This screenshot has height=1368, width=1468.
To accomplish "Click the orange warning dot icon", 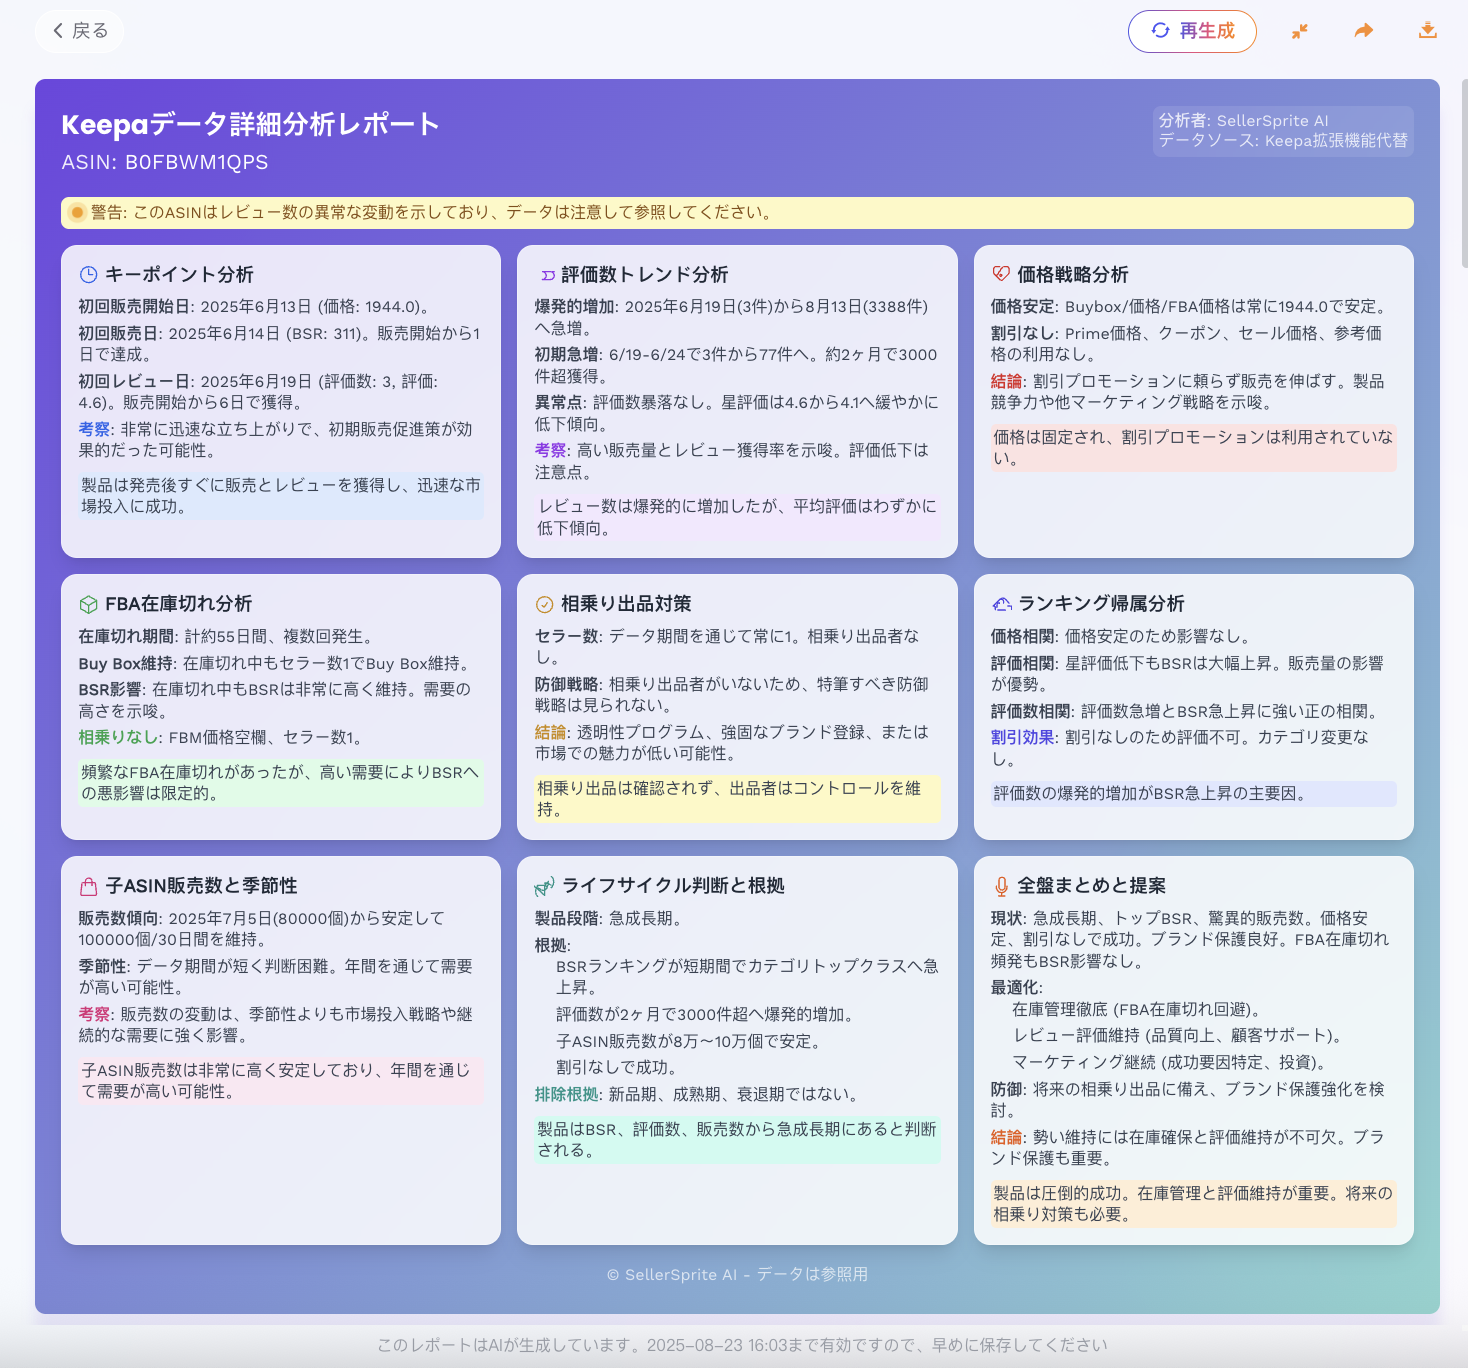I will (77, 212).
